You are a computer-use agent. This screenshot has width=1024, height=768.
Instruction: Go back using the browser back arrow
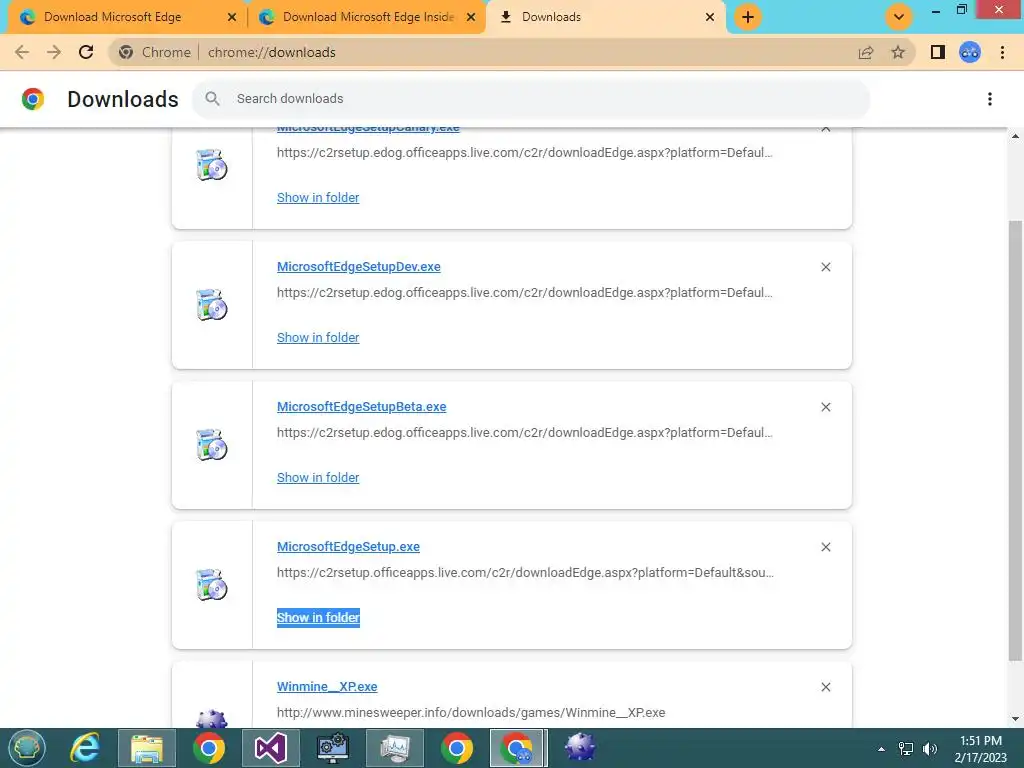click(x=22, y=52)
